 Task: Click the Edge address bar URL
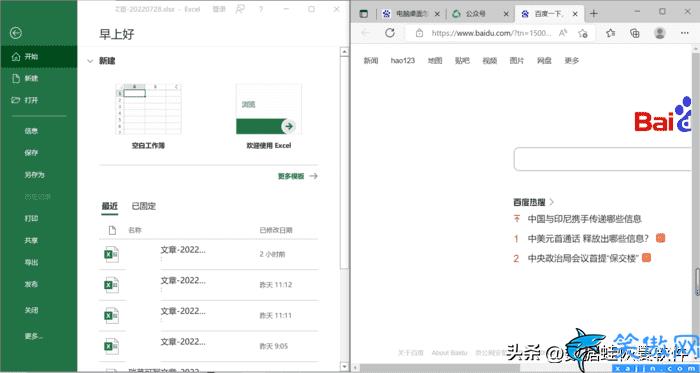(491, 33)
